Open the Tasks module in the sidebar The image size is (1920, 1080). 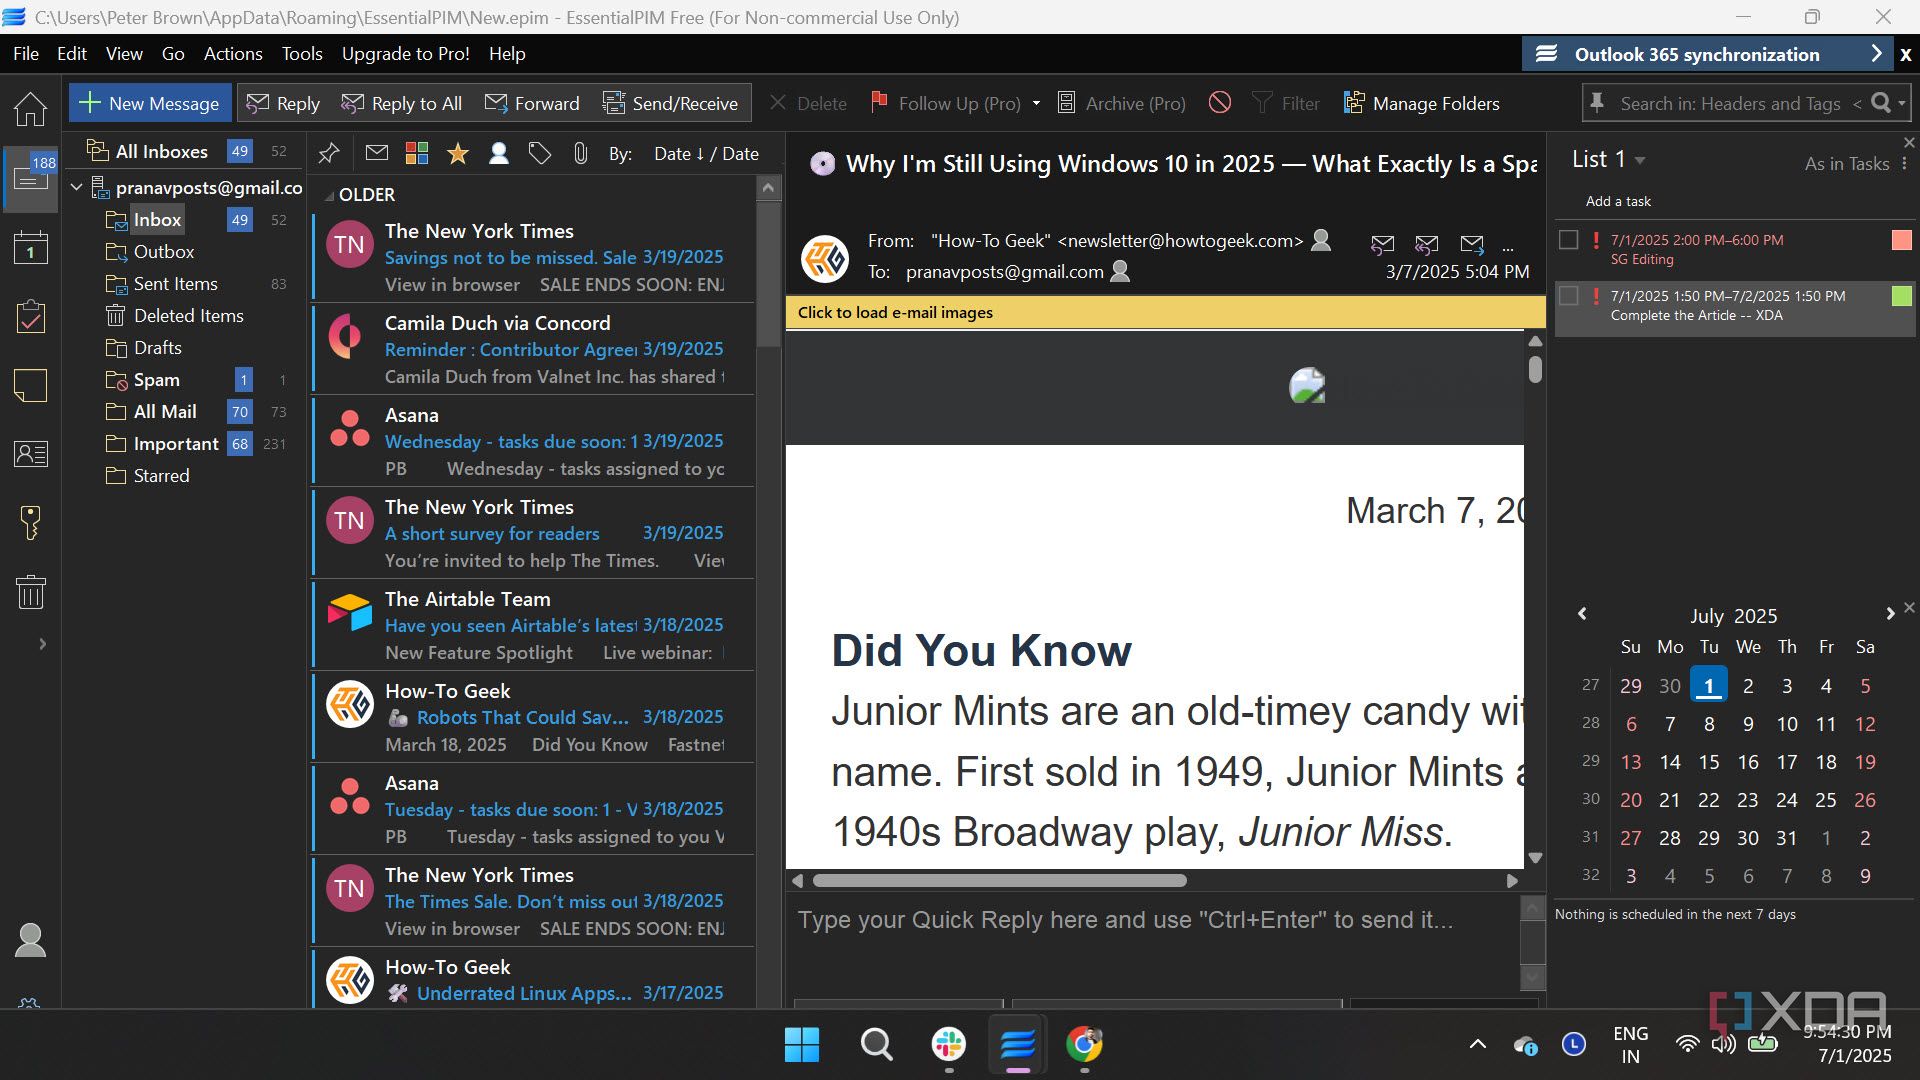(x=30, y=317)
